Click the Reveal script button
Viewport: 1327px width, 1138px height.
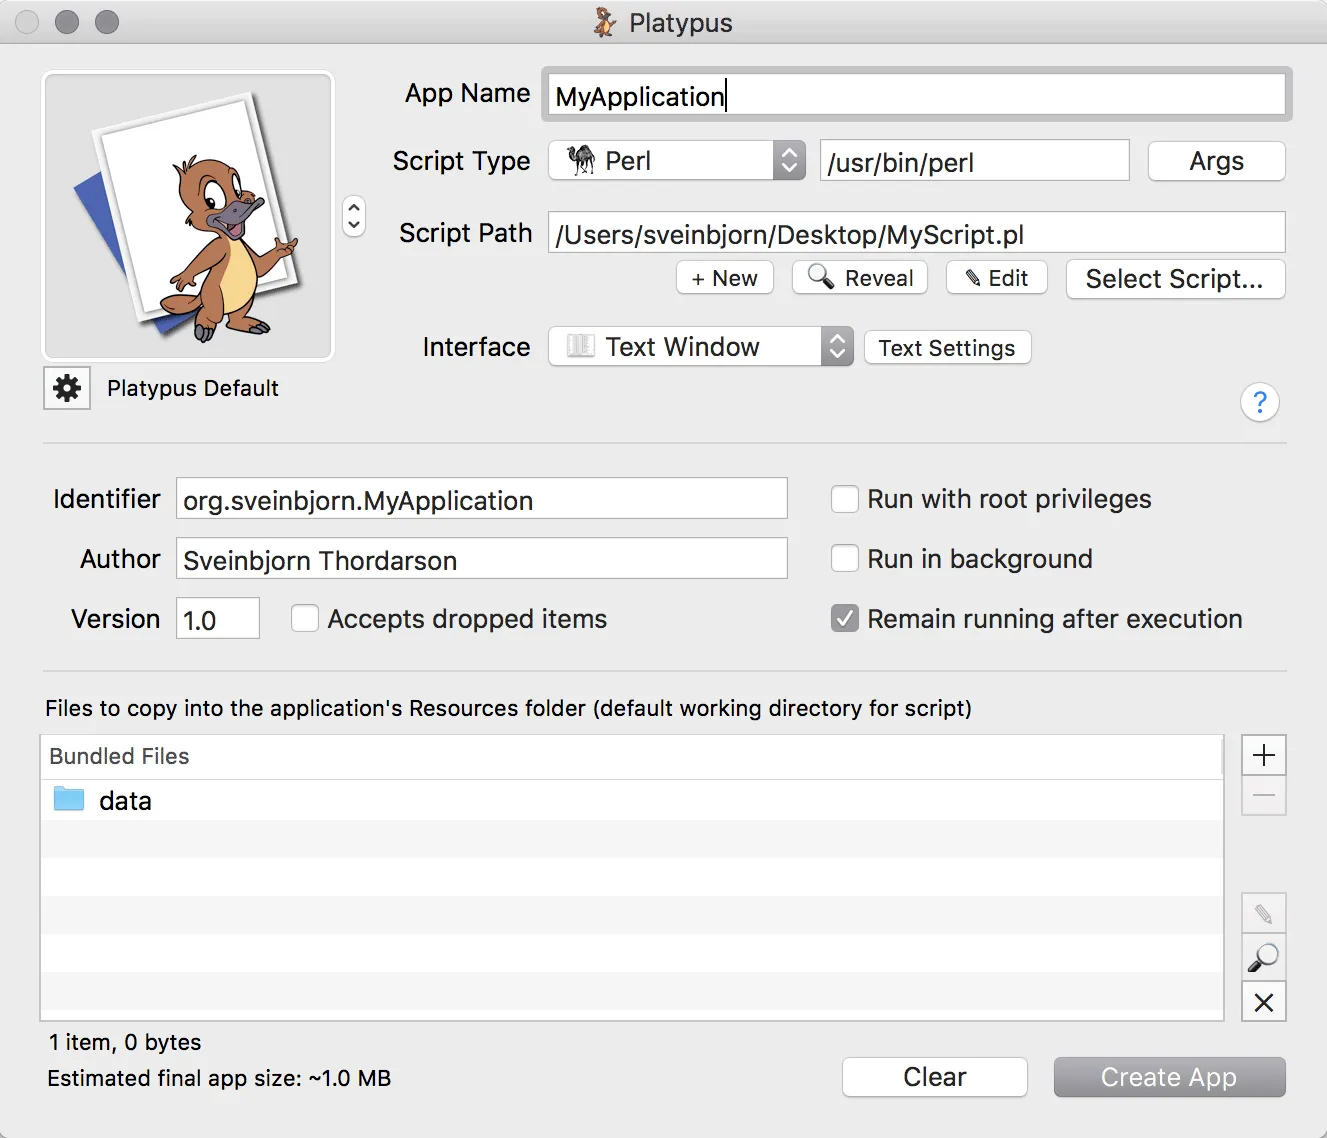pos(860,278)
